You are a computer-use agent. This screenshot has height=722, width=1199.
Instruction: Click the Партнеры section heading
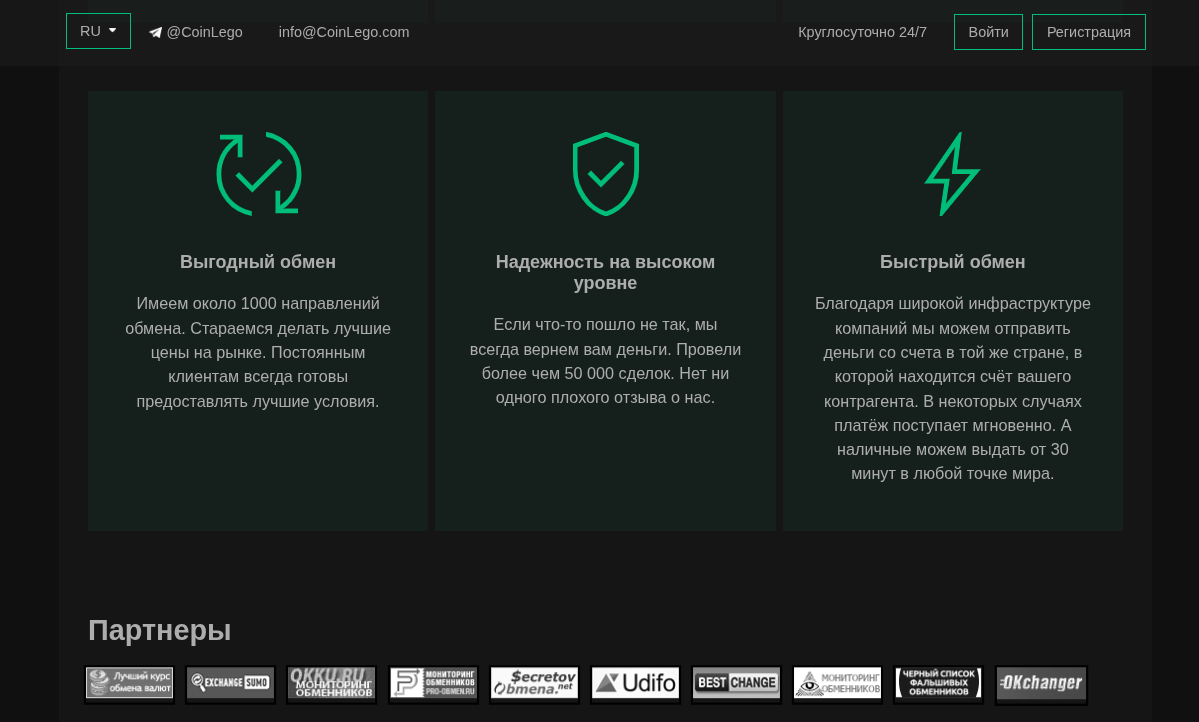(x=159, y=630)
